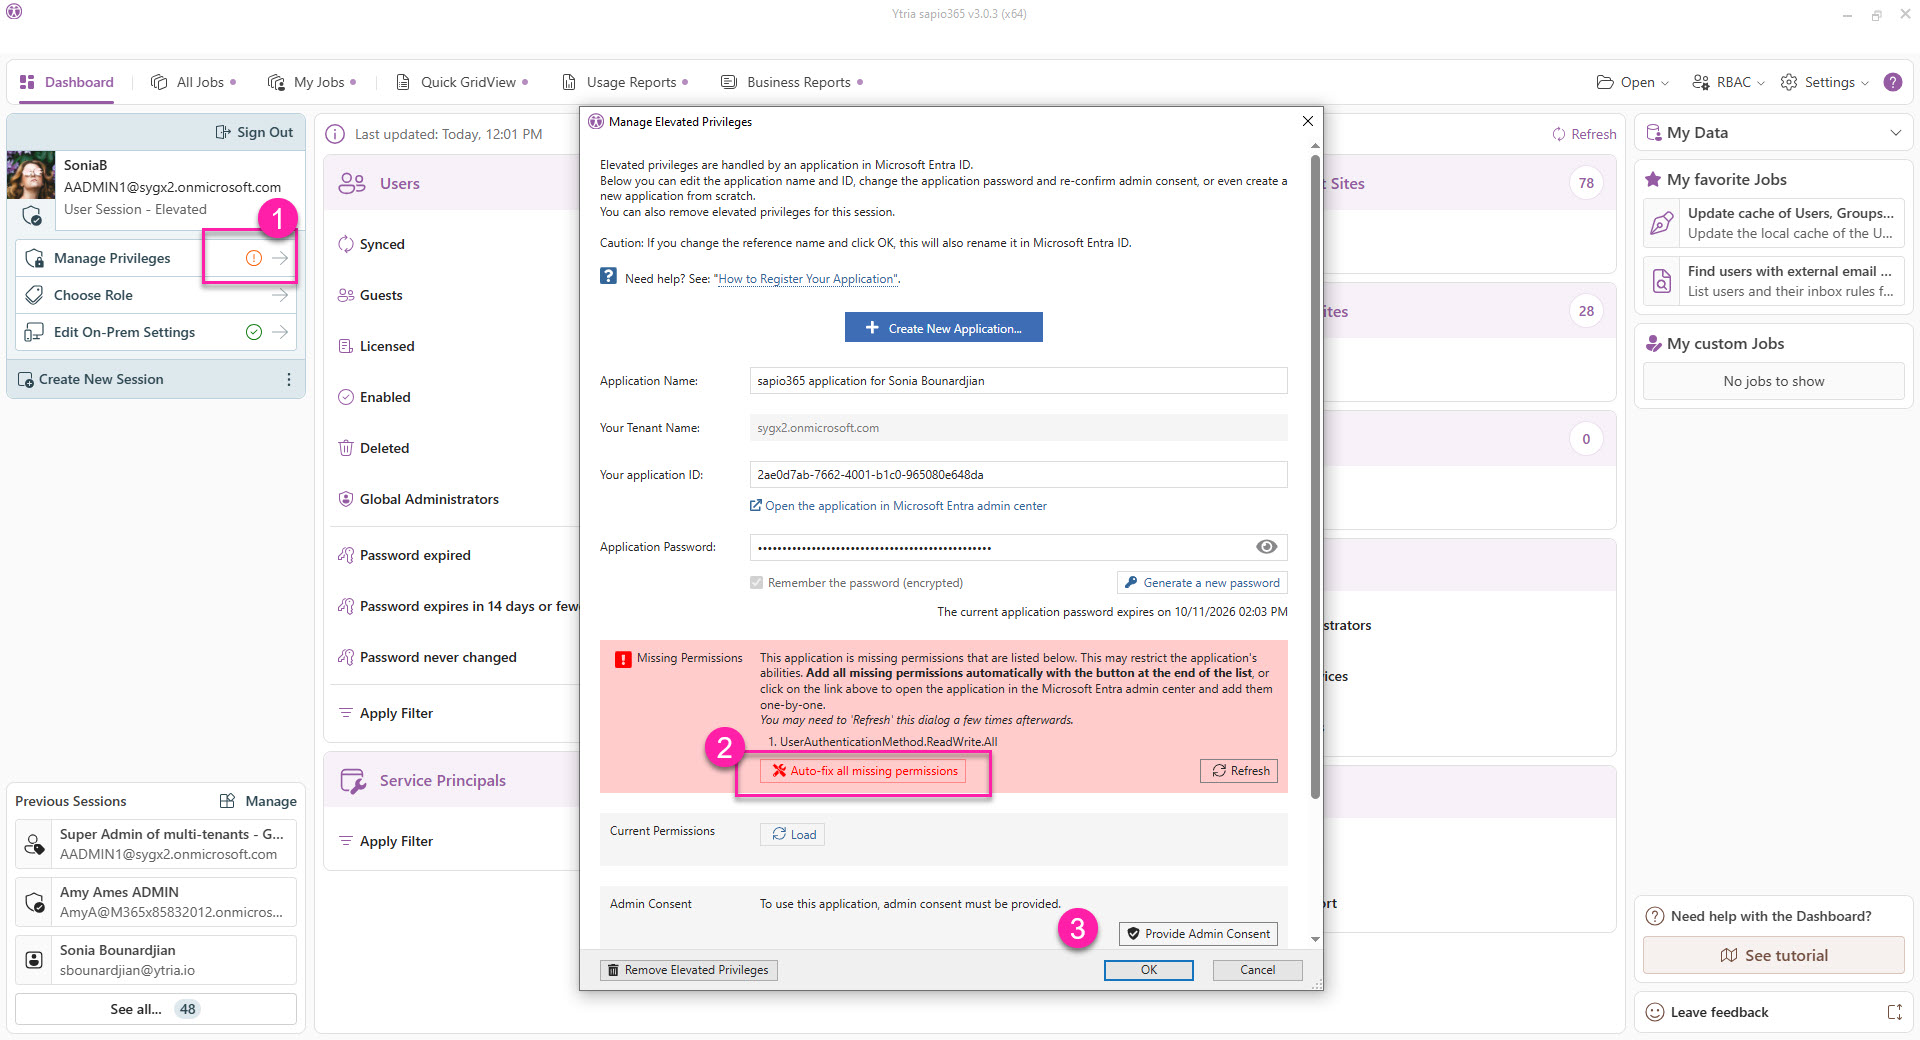Open the help question mark icon
The image size is (1920, 1040).
1893,82
